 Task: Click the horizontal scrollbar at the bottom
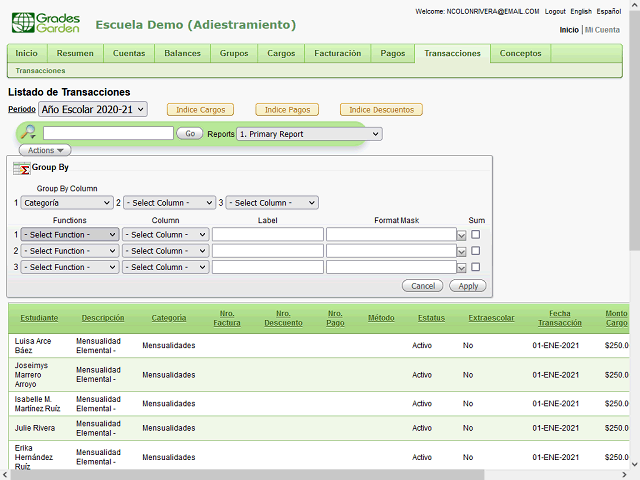pyautogui.click(x=247, y=475)
